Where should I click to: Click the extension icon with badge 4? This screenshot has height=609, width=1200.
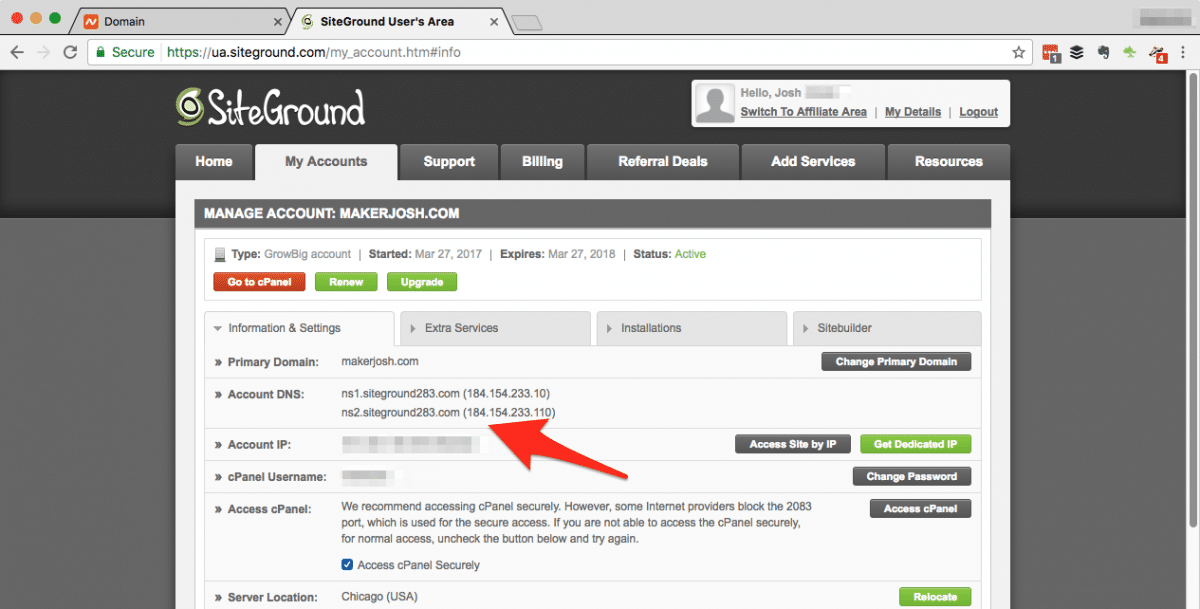click(x=1157, y=53)
